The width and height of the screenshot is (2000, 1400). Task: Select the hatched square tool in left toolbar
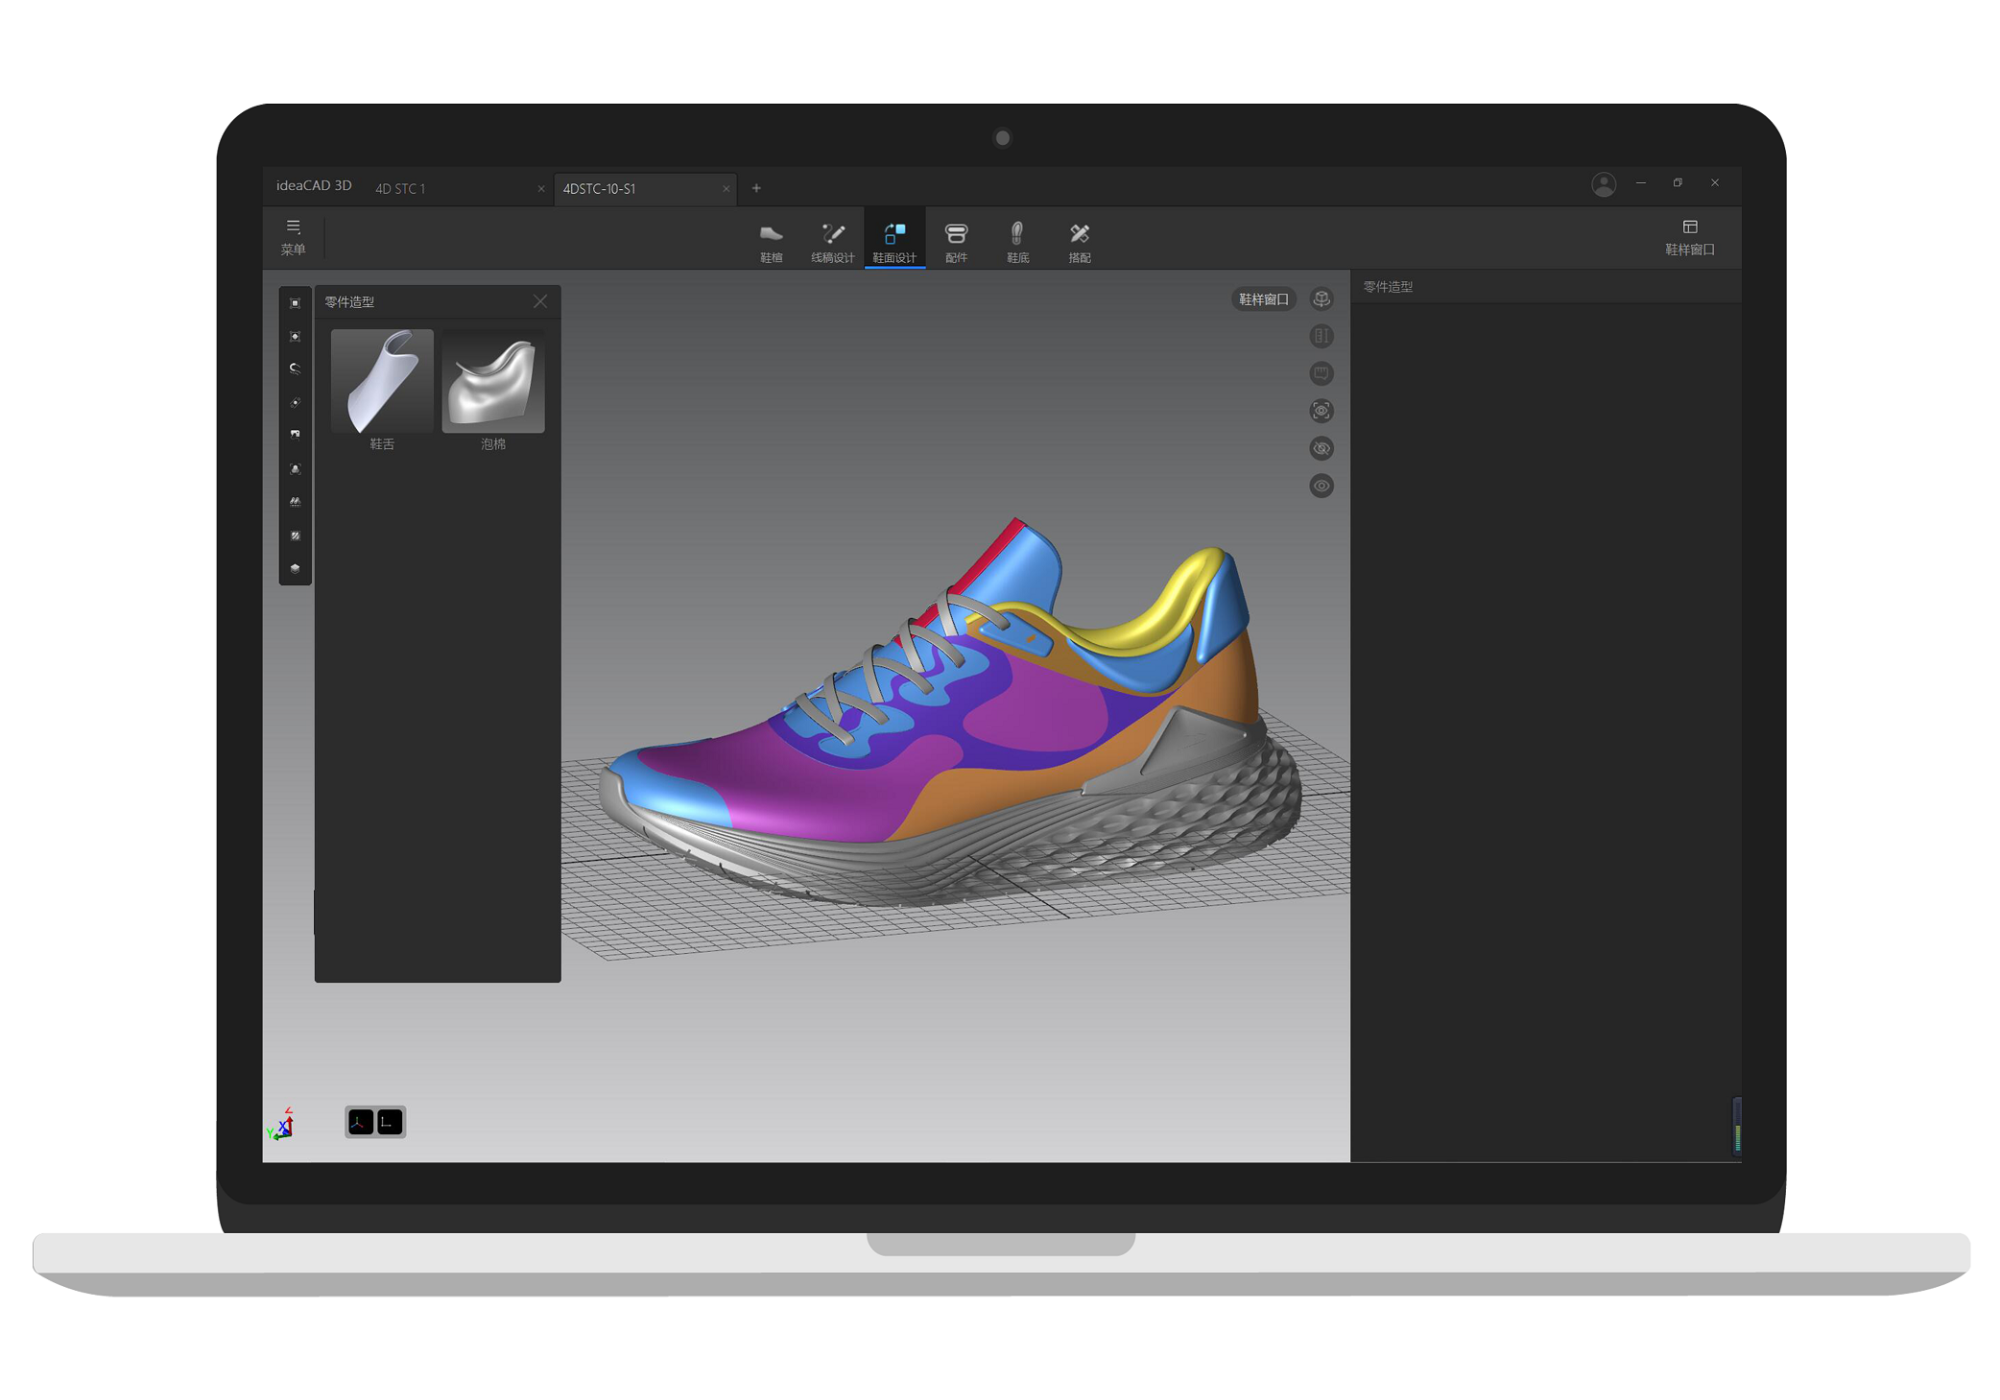coord(295,536)
